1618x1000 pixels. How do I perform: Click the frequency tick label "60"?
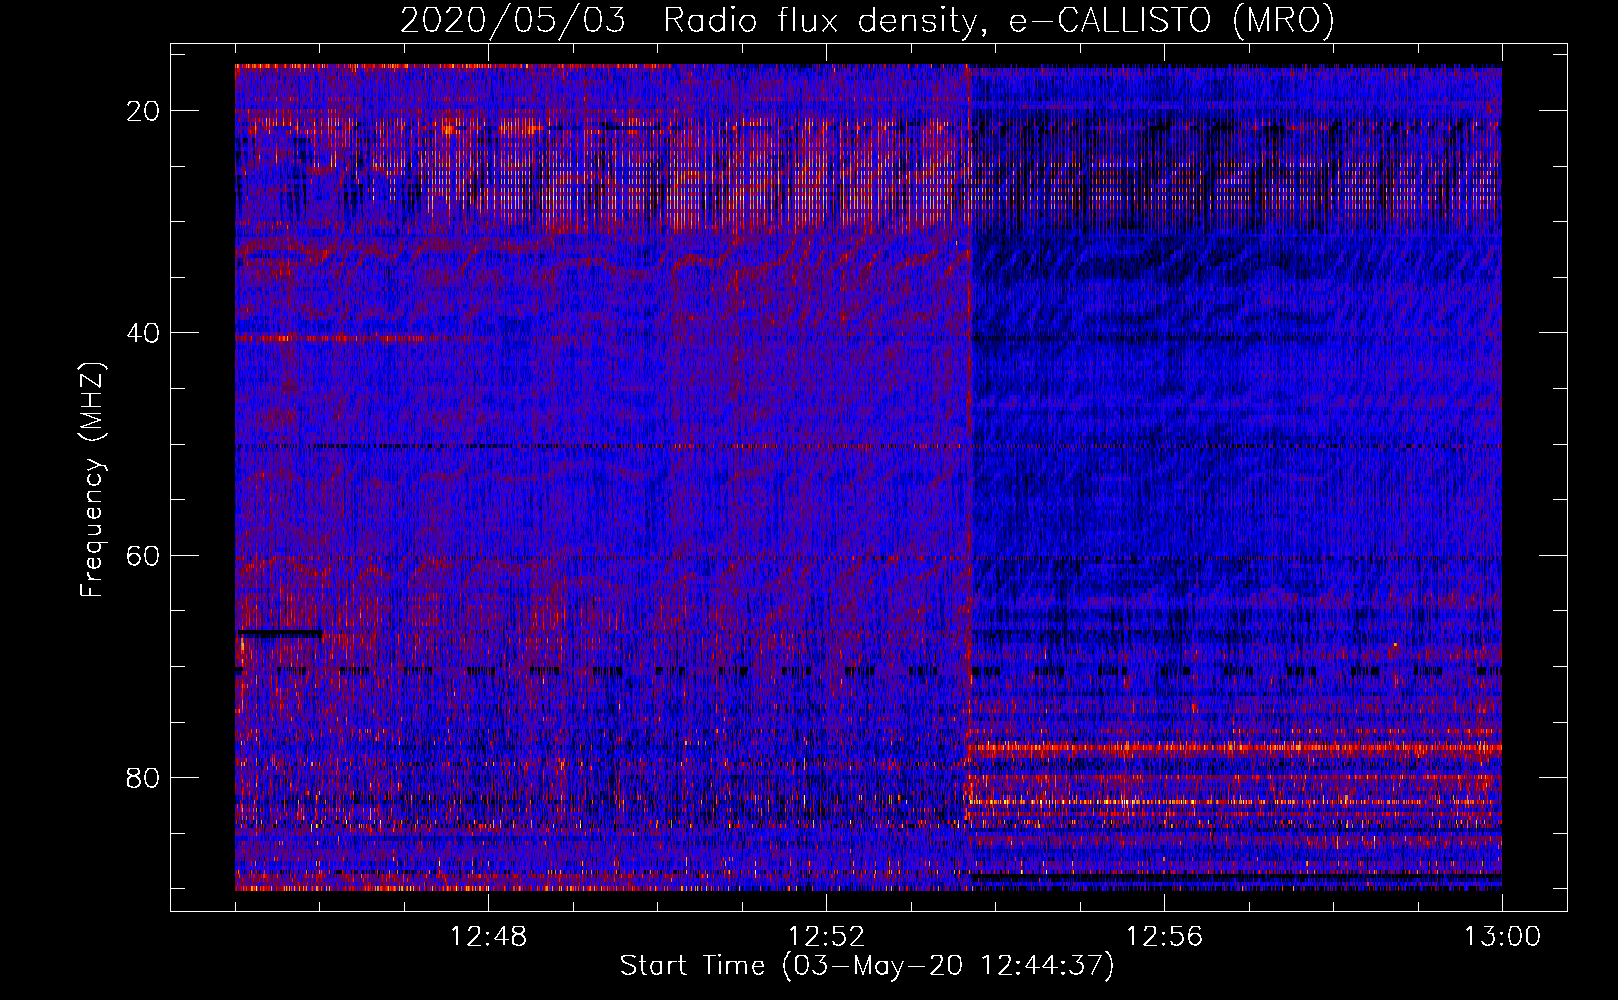144,555
